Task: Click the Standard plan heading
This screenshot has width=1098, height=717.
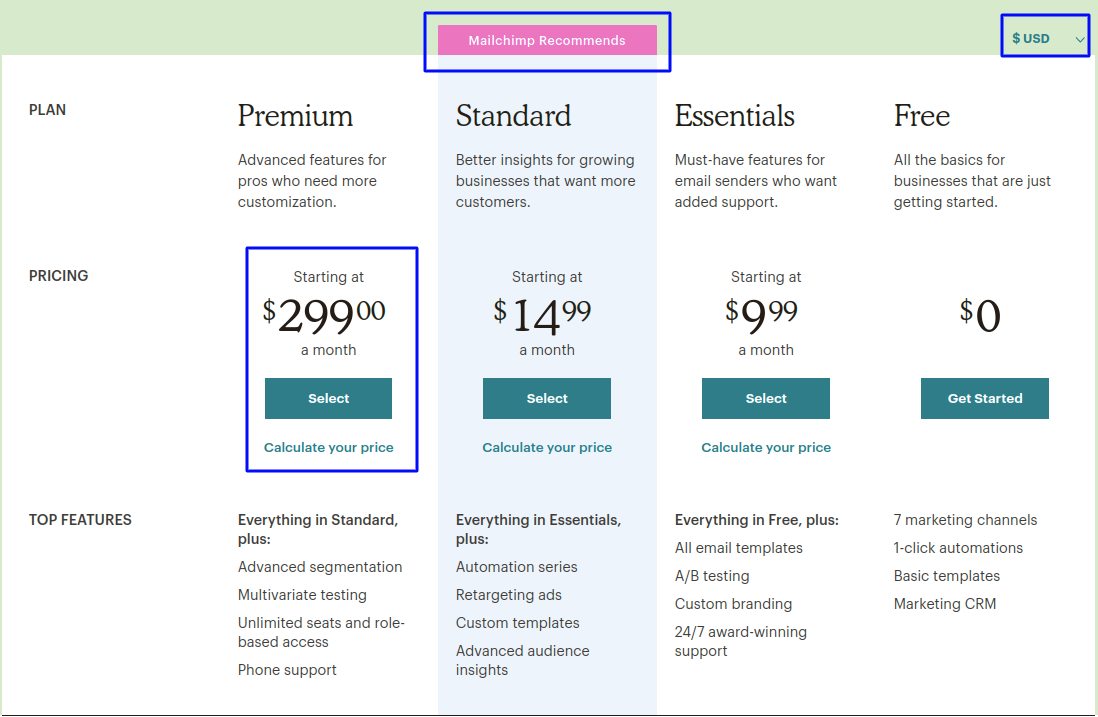Action: [x=513, y=117]
